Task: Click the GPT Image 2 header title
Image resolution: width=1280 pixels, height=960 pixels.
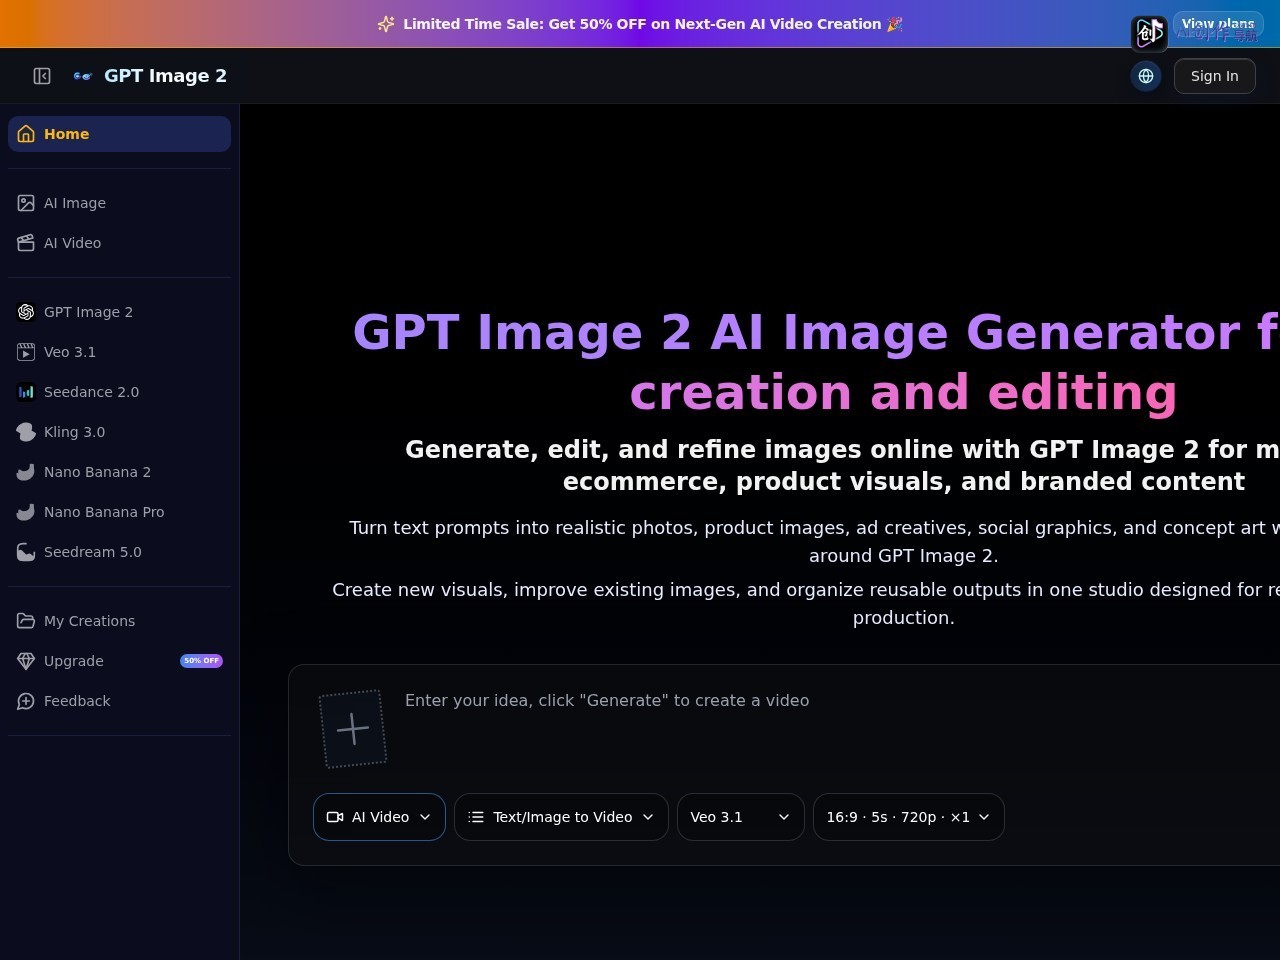Action: (x=165, y=76)
